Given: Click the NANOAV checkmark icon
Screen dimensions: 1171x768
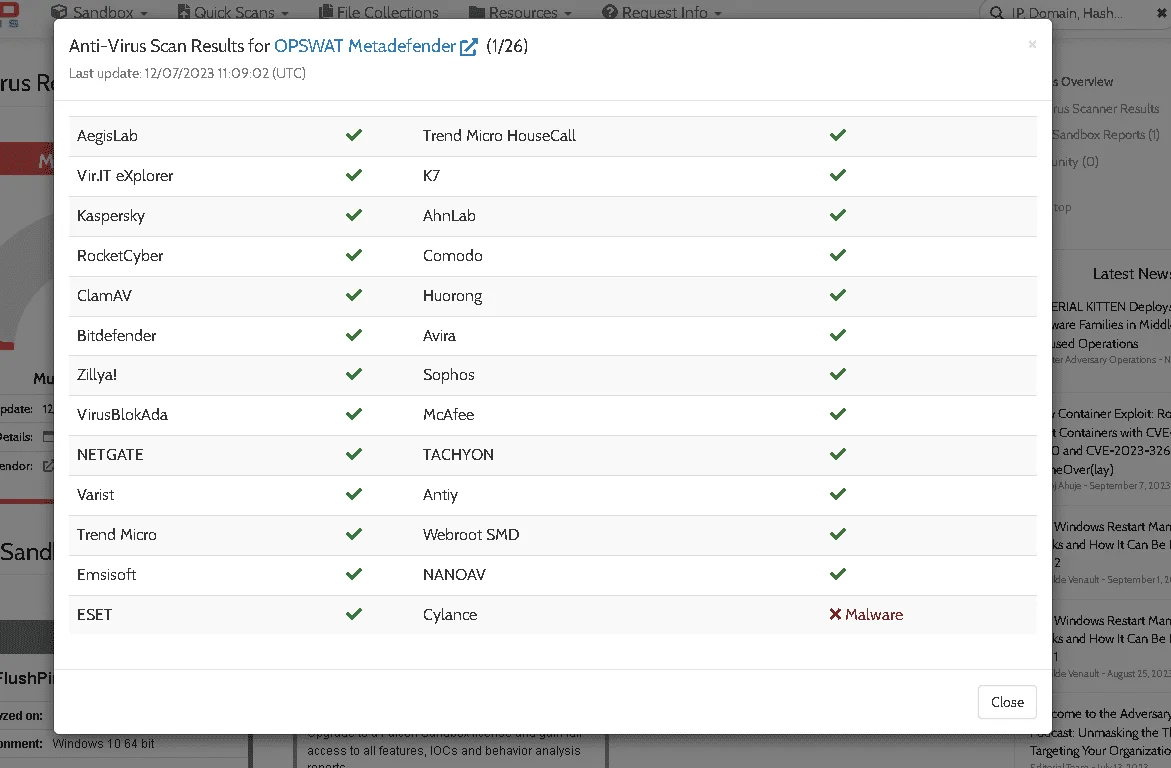Looking at the screenshot, I should click(838, 574).
